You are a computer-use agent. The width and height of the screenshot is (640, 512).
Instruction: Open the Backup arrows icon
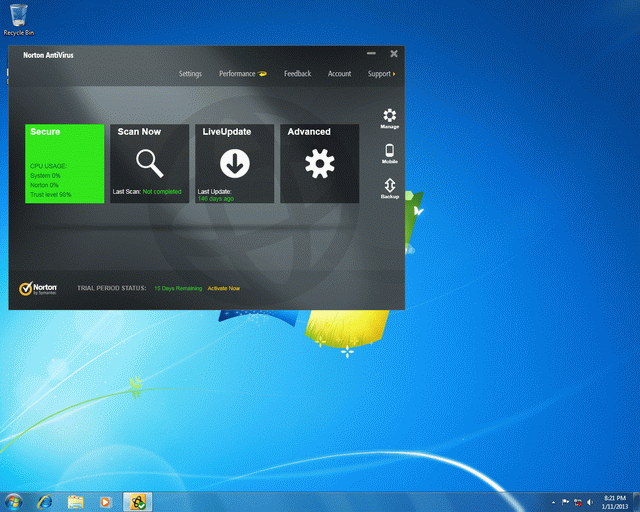pyautogui.click(x=389, y=188)
